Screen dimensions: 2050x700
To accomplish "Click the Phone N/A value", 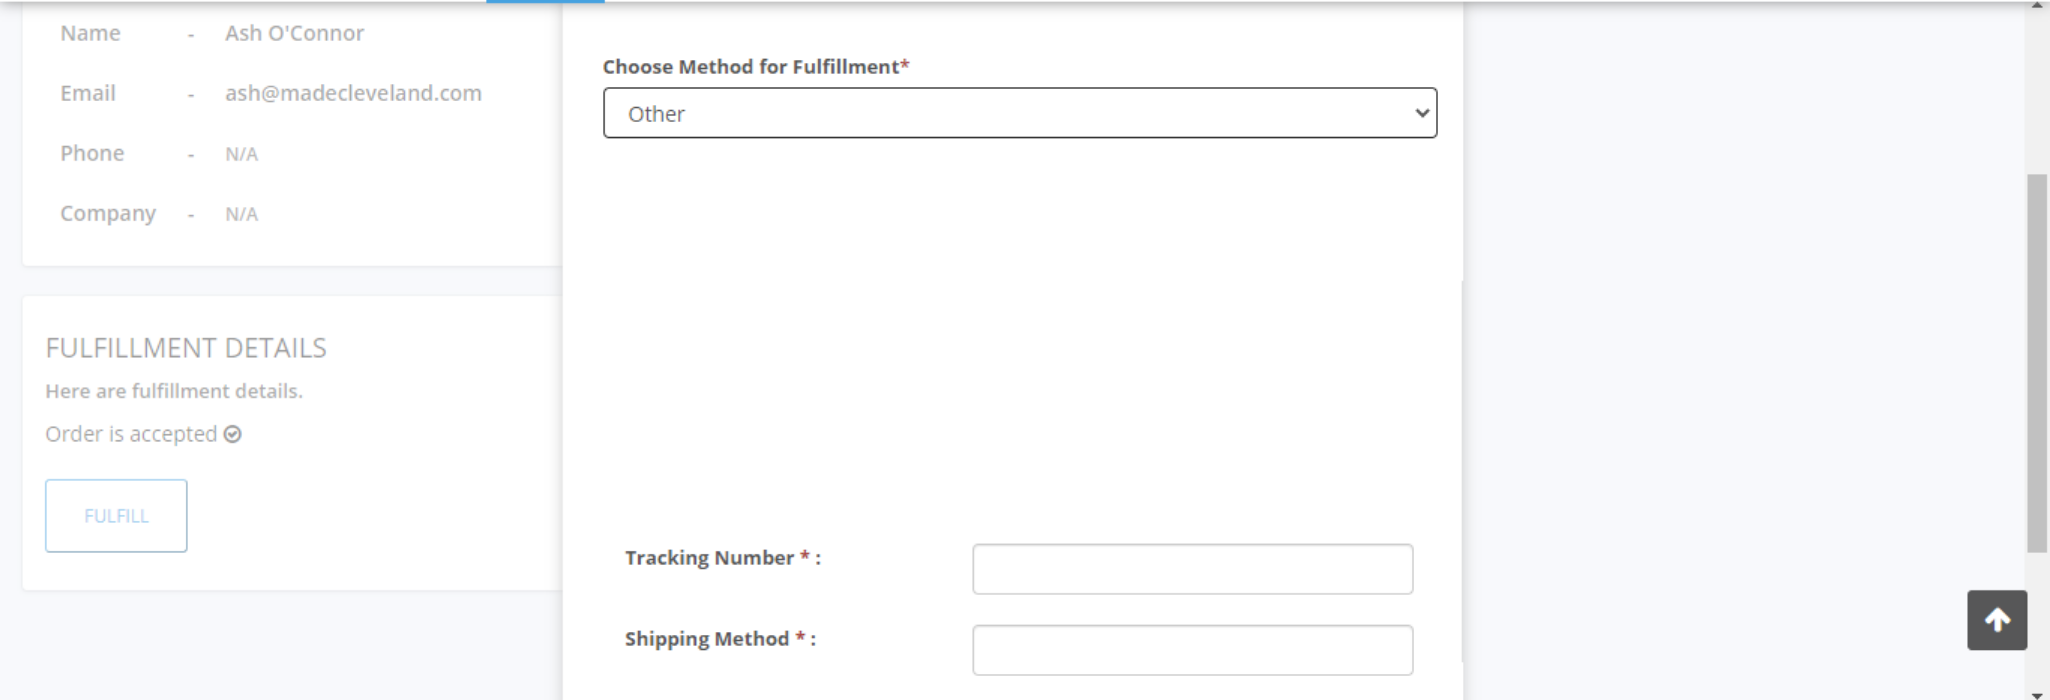I will point(241,154).
